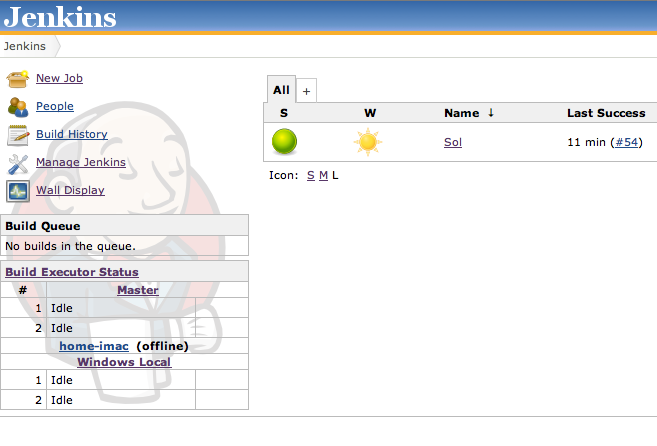
Task: Open the Manage Jenkins link
Action: (x=81, y=162)
